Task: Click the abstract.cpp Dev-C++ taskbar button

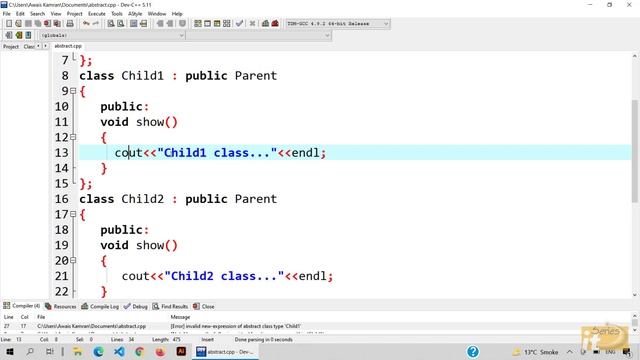Action: coord(225,352)
